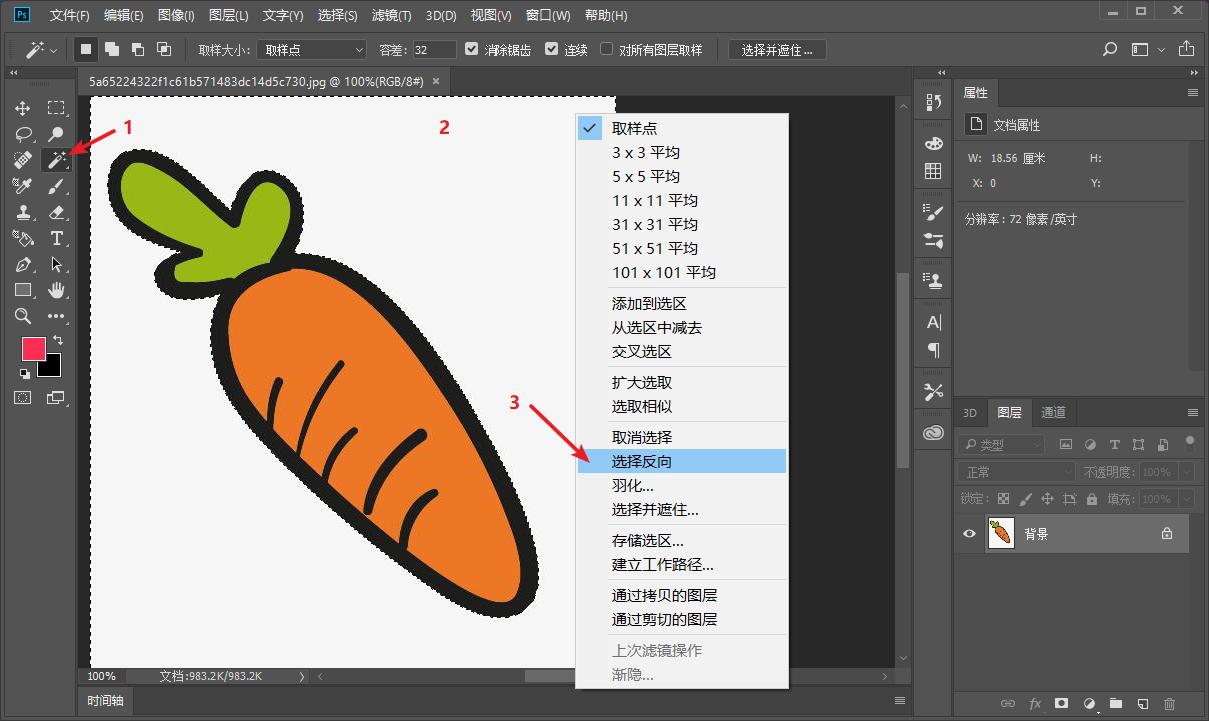
Task: Open the 正常 blending mode dropdown
Action: coord(1016,470)
